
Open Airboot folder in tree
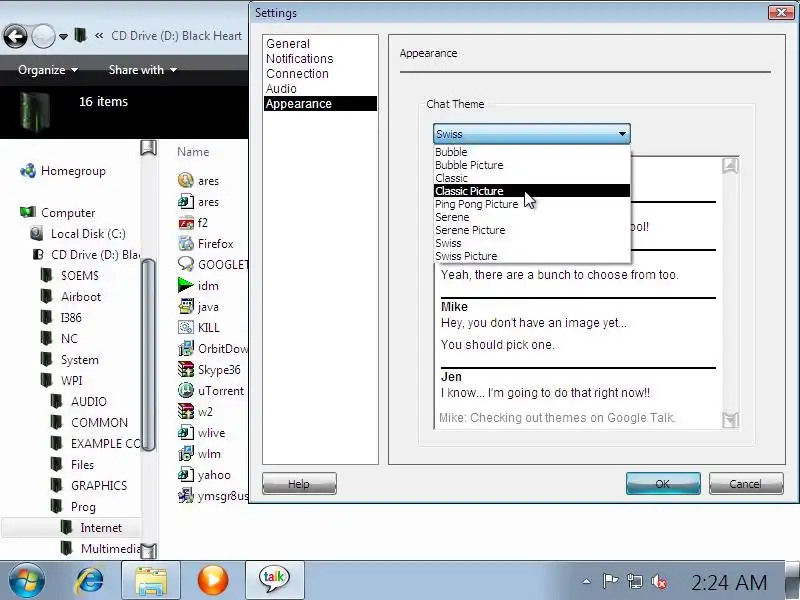pyautogui.click(x=81, y=296)
